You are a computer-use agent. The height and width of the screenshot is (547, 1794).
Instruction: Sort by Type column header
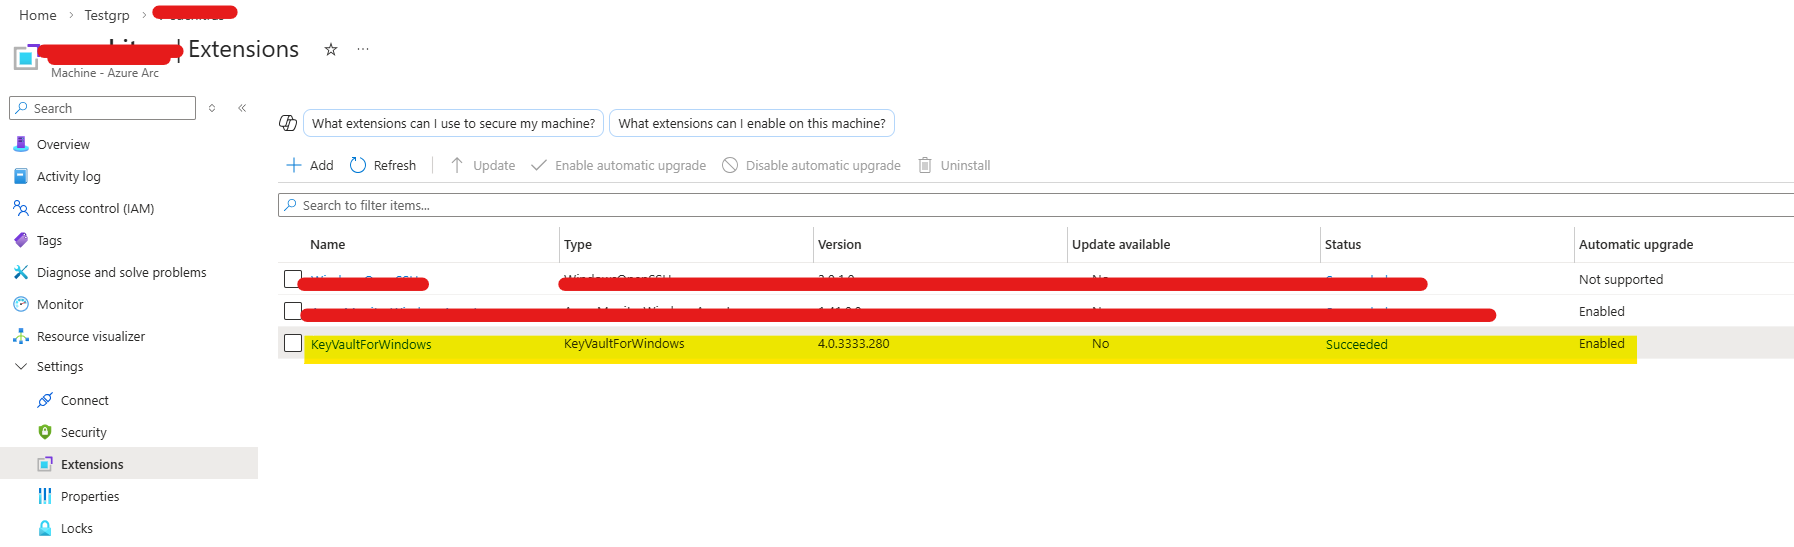point(578,244)
